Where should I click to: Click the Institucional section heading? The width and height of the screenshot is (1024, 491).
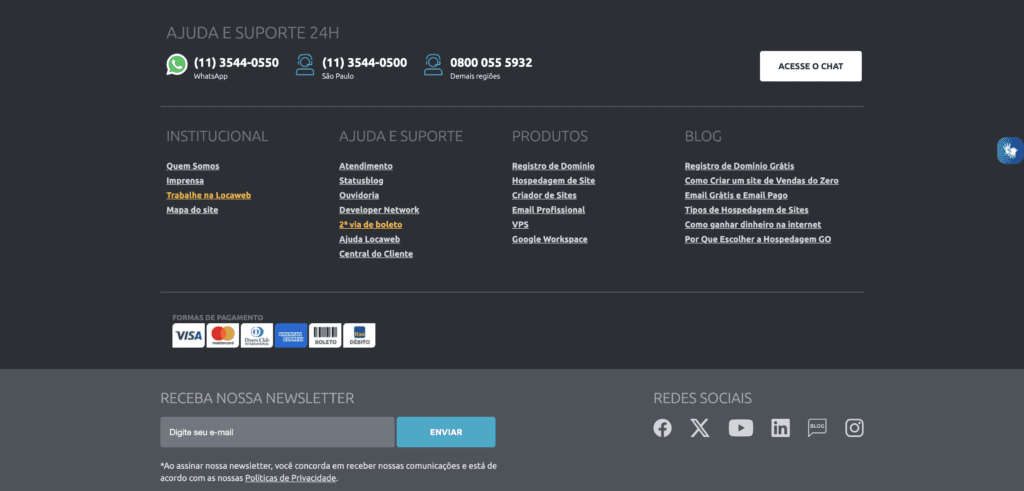pos(217,136)
